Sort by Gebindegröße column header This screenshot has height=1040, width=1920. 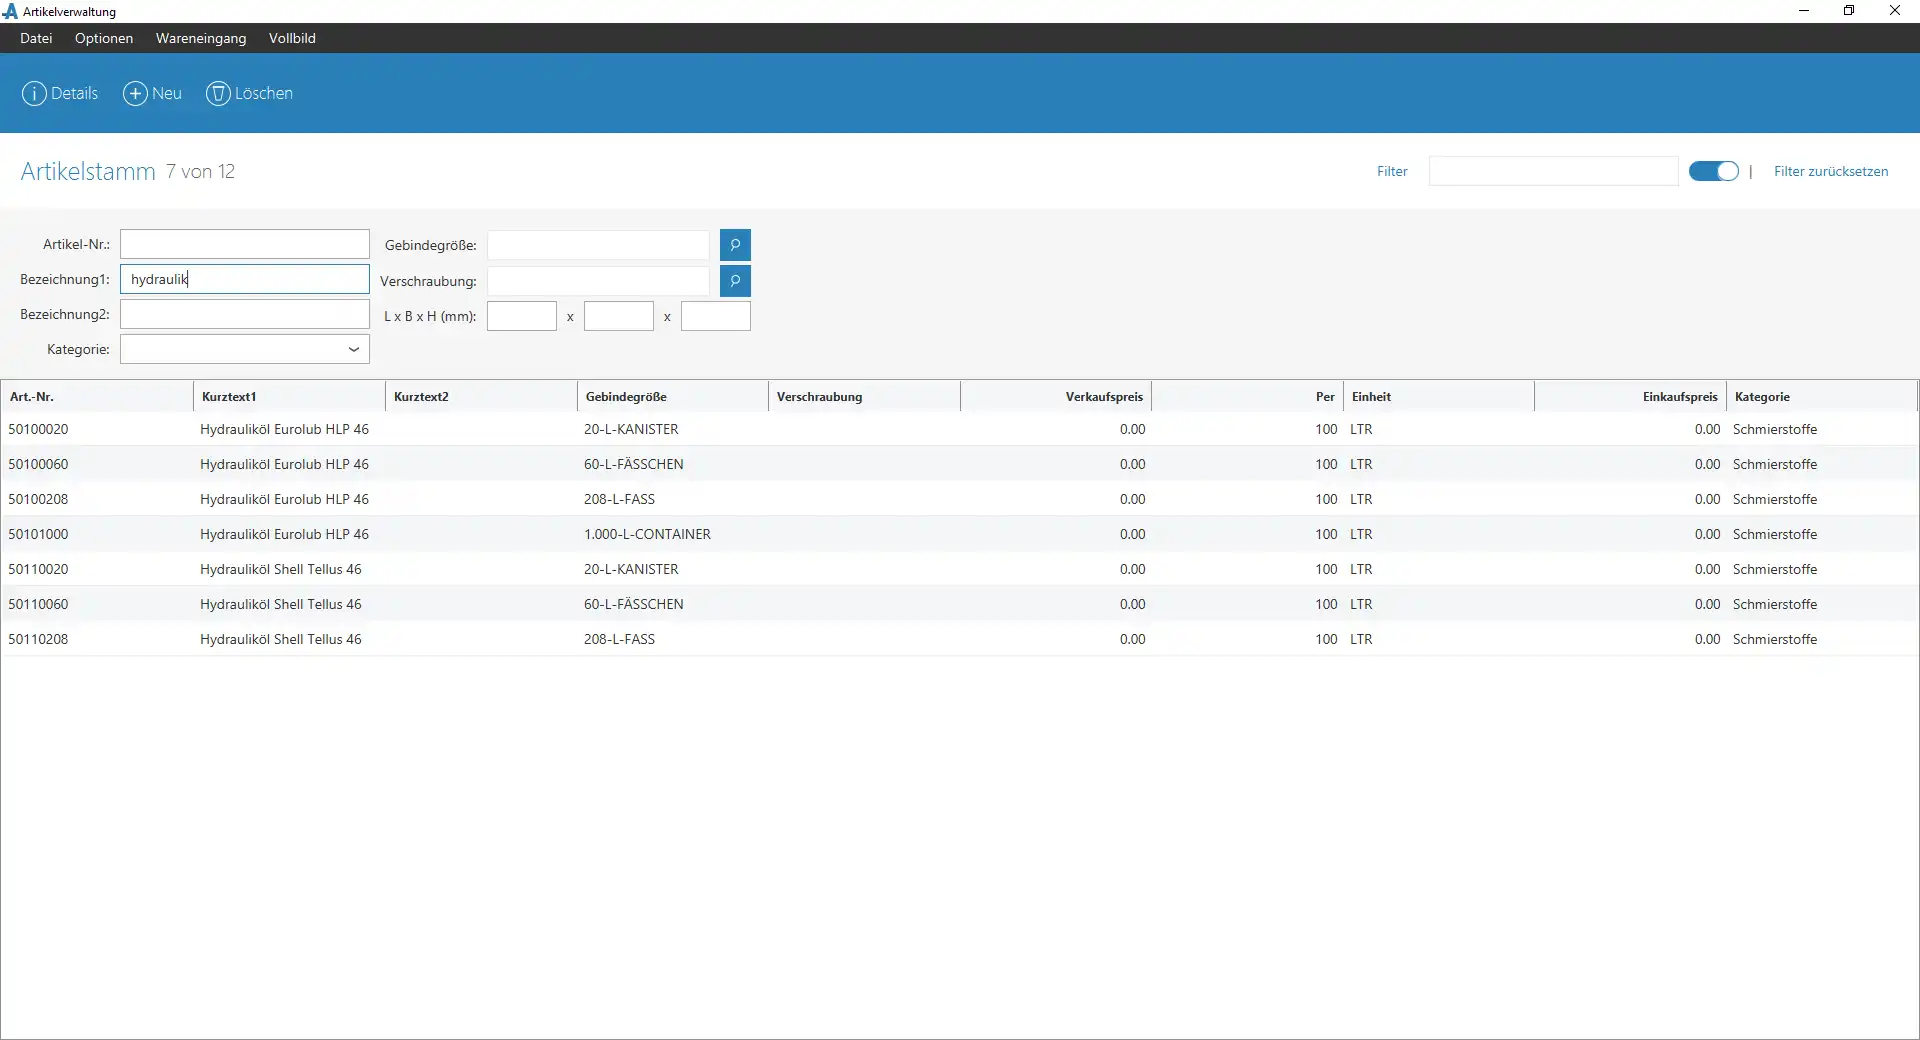[673, 396]
